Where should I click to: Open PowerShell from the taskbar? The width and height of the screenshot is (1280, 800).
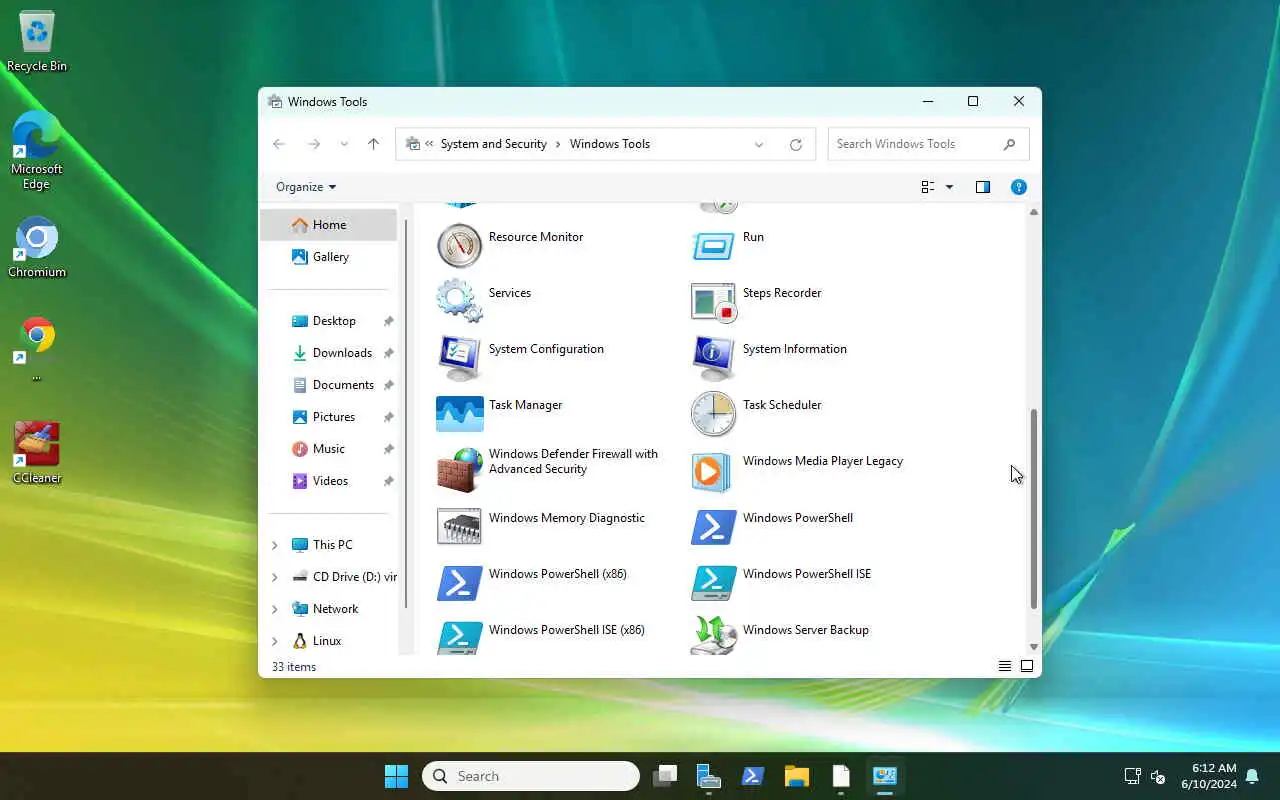click(x=753, y=776)
